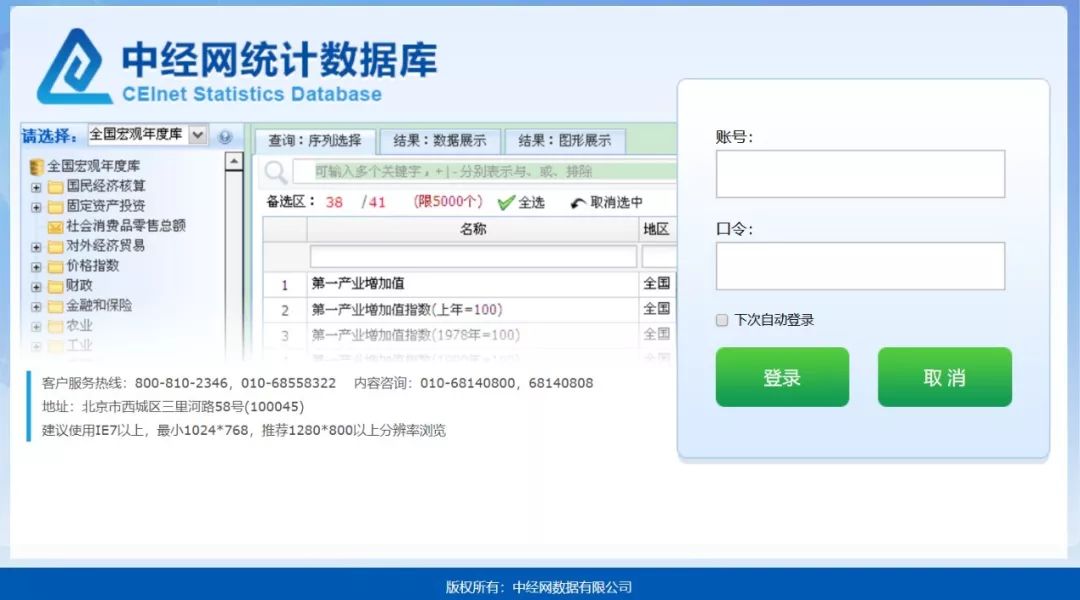Click the green checkmark 全选 icon
The image size is (1080, 600).
click(506, 203)
